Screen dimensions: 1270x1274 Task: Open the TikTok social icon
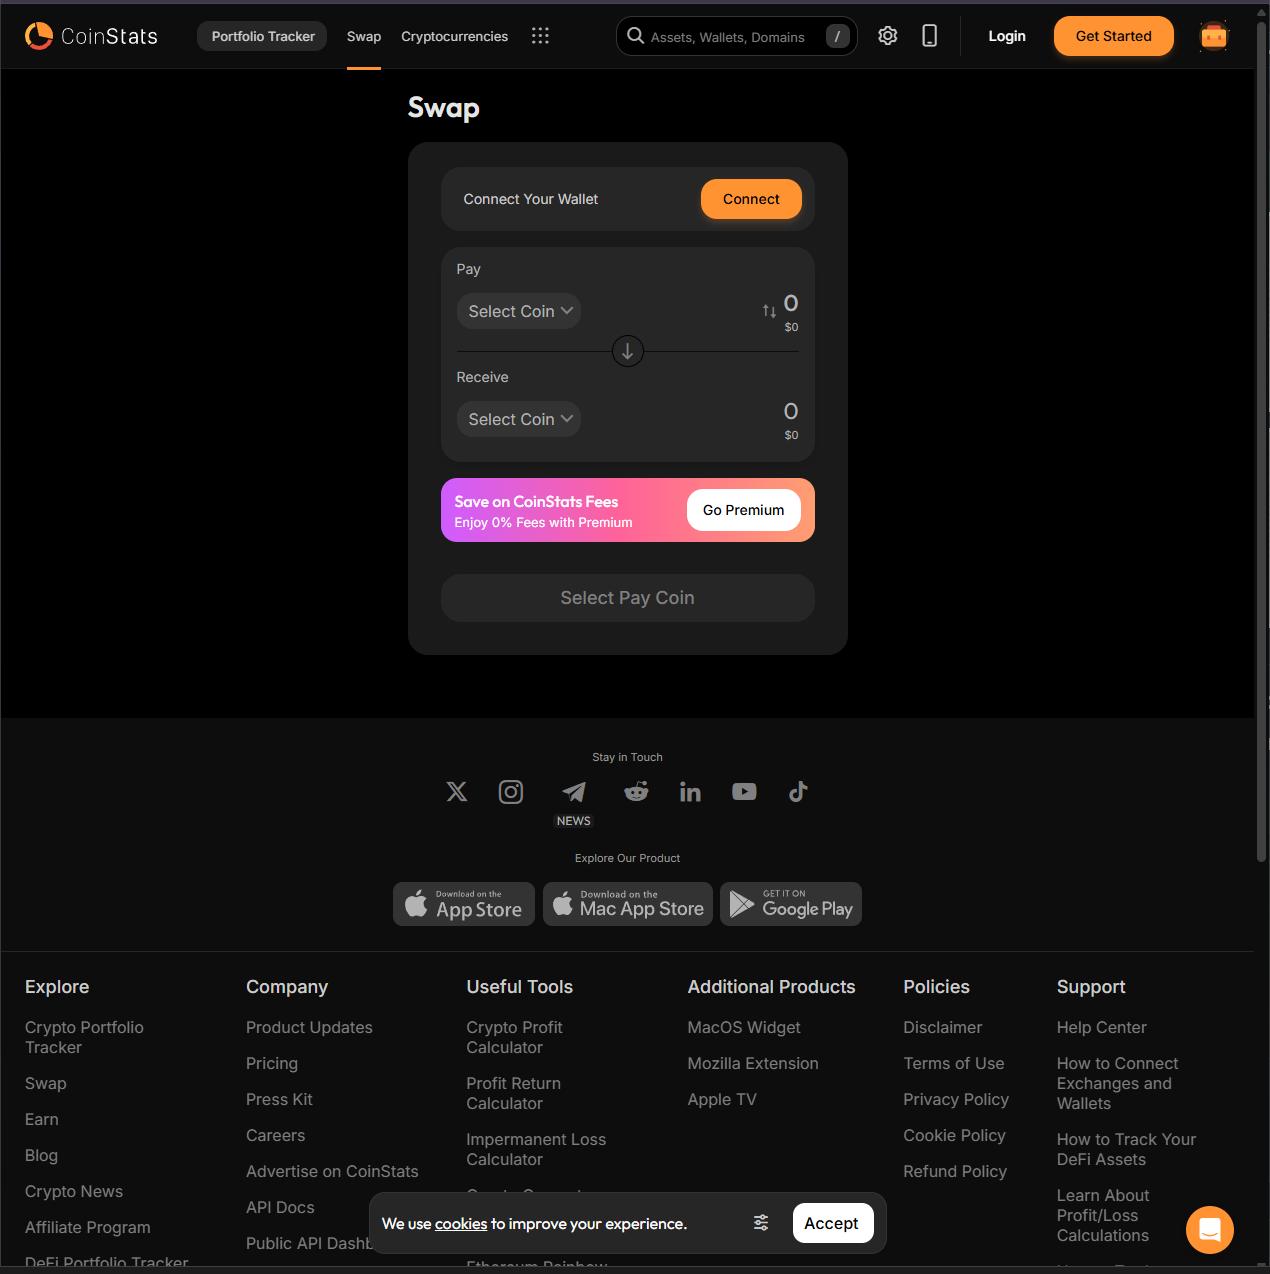point(798,792)
